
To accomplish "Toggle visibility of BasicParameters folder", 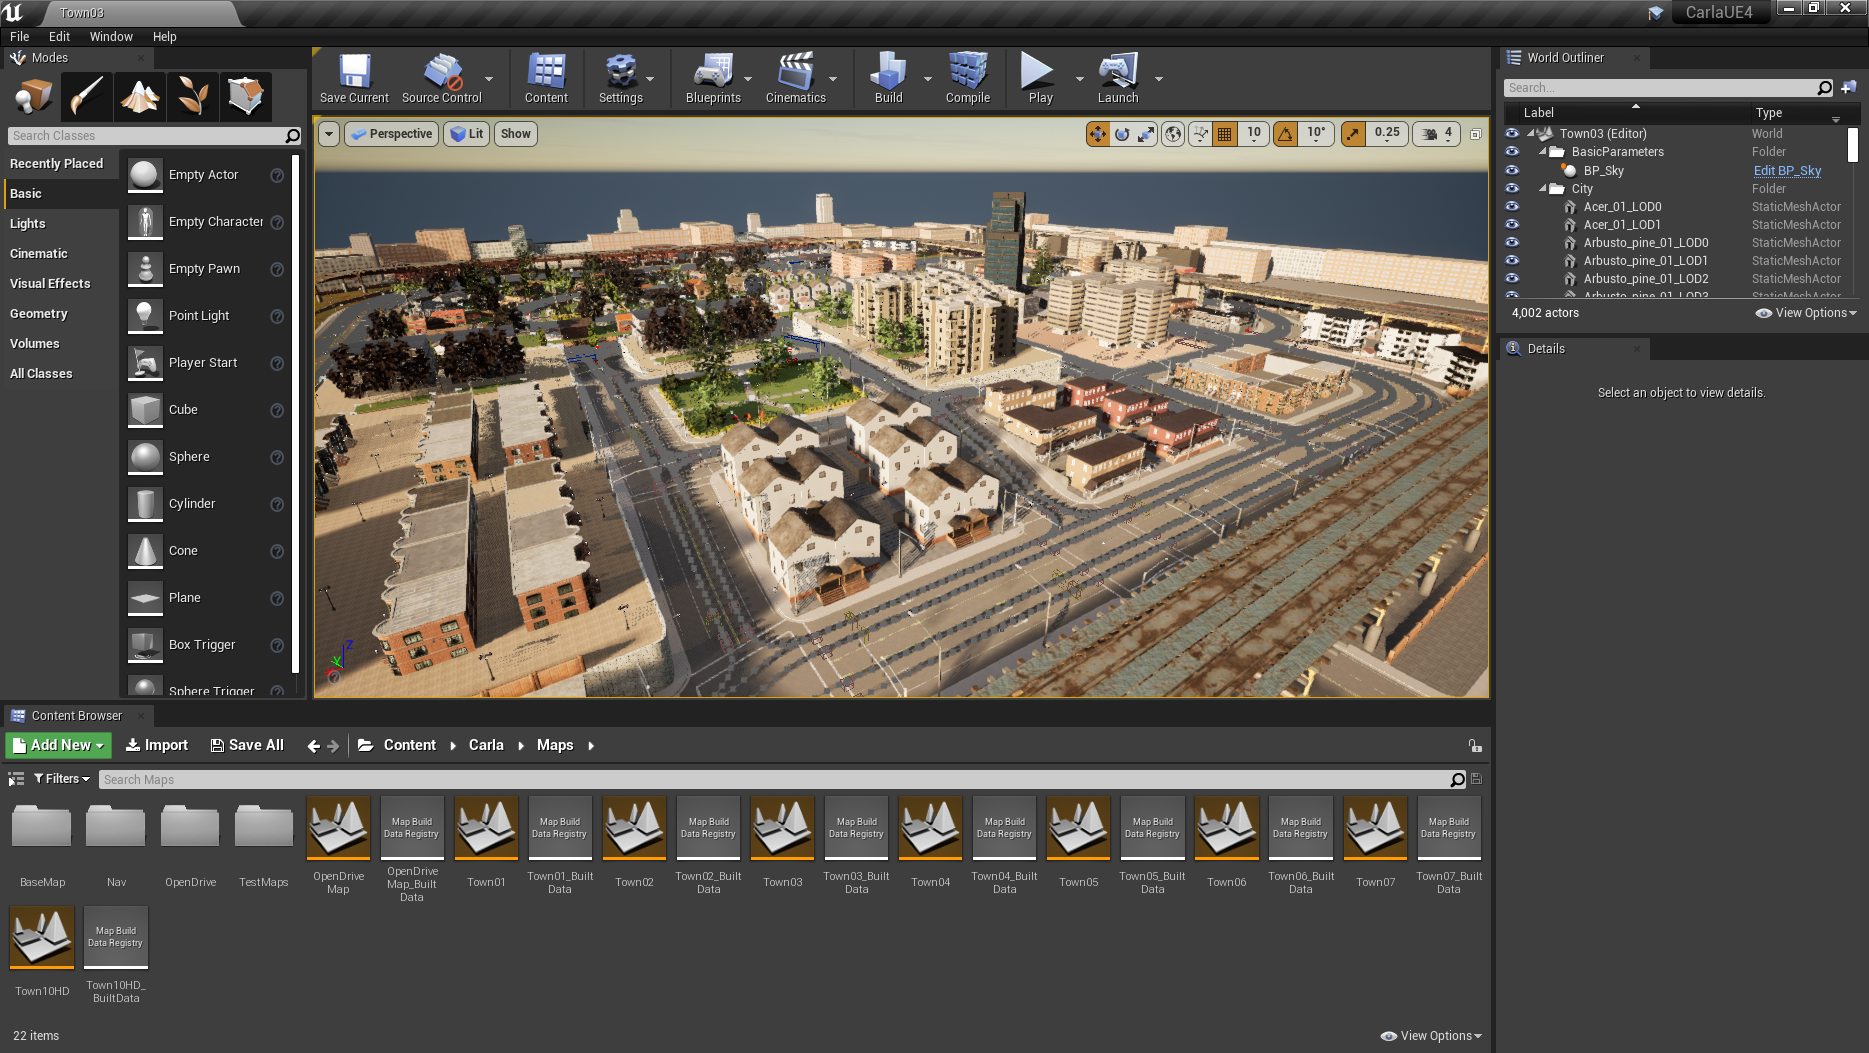I will (1512, 152).
